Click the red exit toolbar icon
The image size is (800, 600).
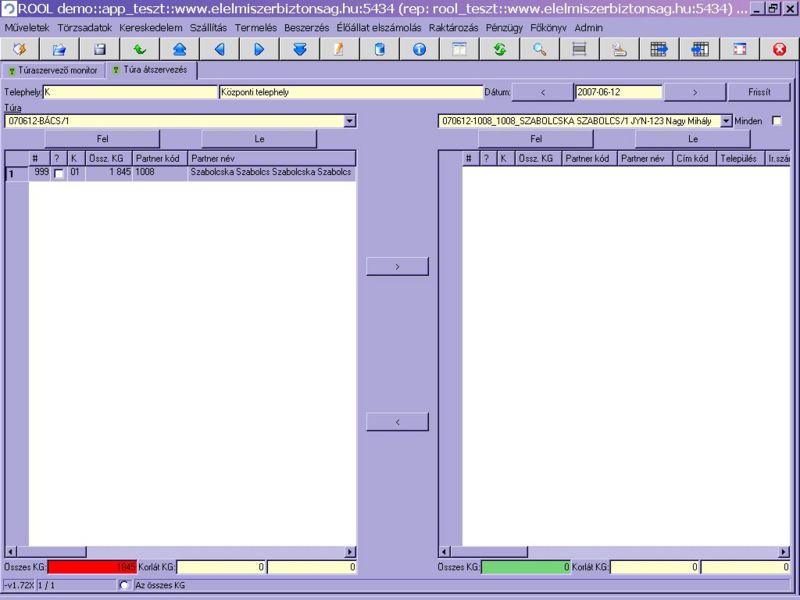tap(779, 49)
